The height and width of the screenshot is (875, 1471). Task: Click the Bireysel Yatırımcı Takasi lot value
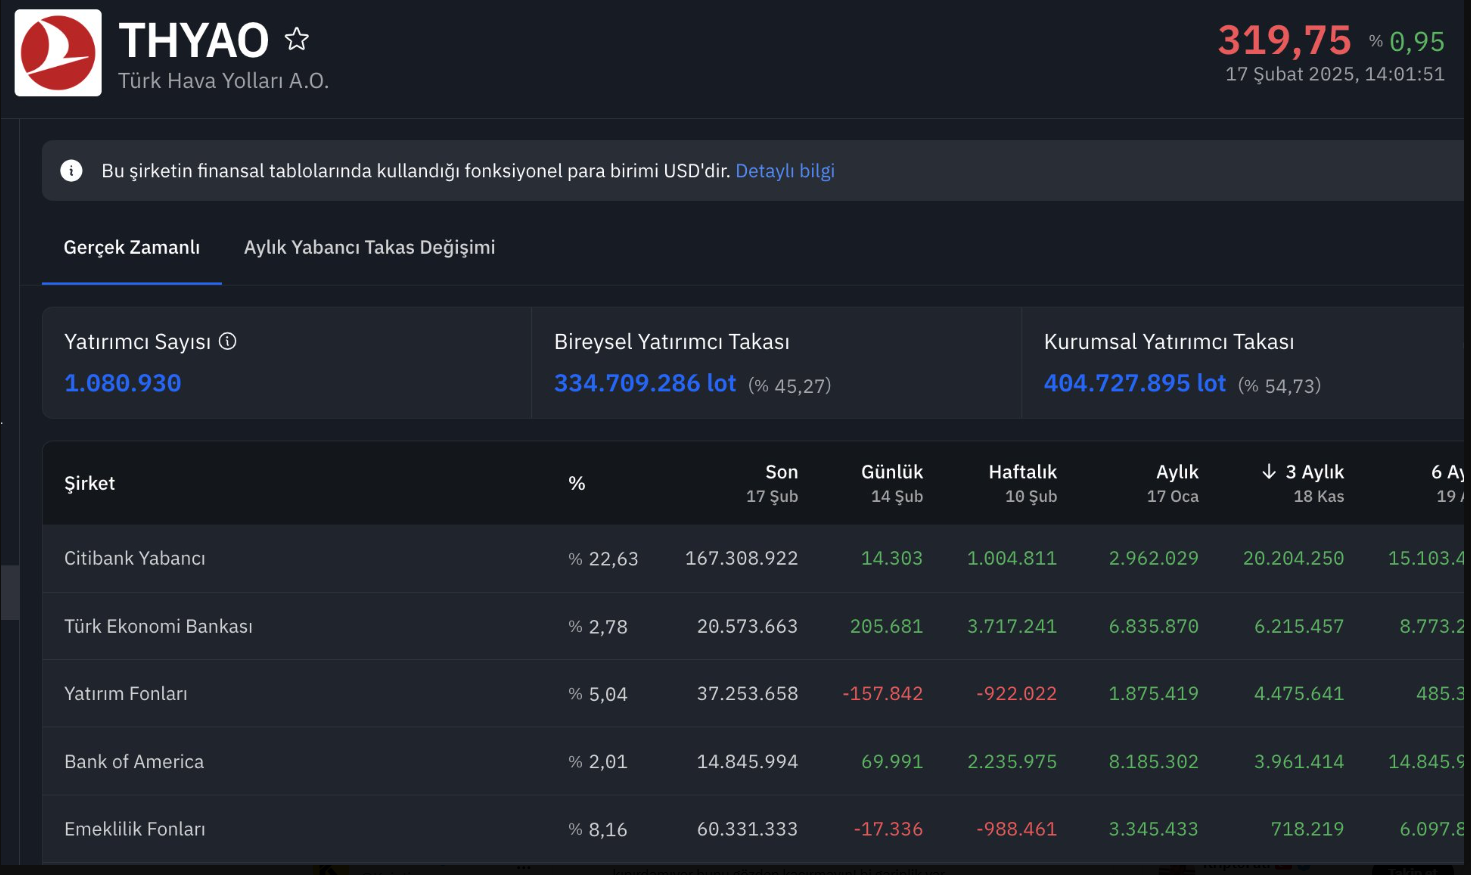(645, 383)
